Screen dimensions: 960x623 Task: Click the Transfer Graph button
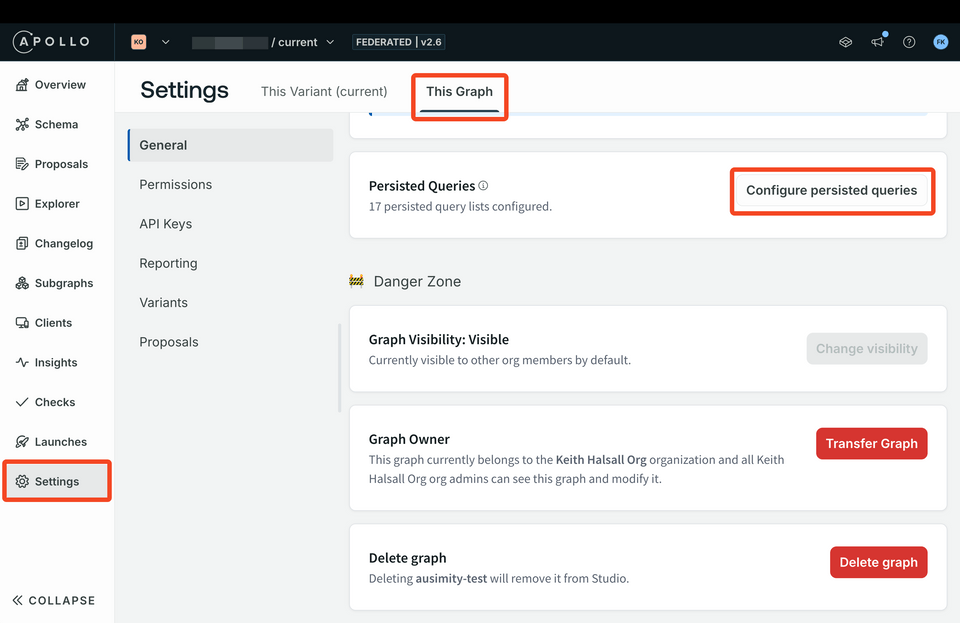tap(872, 444)
